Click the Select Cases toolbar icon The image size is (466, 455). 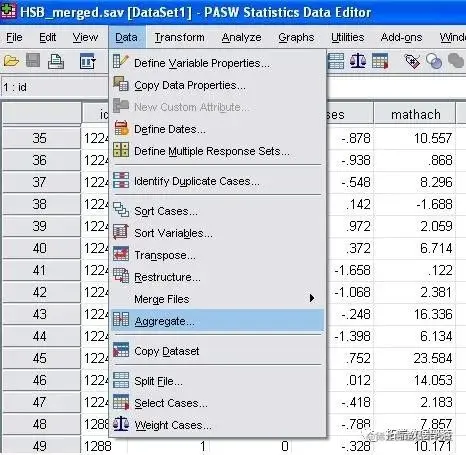pos(380,61)
